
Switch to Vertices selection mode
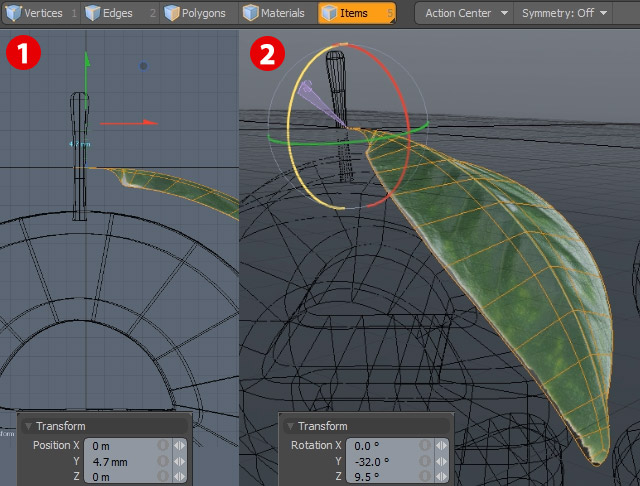41,13
